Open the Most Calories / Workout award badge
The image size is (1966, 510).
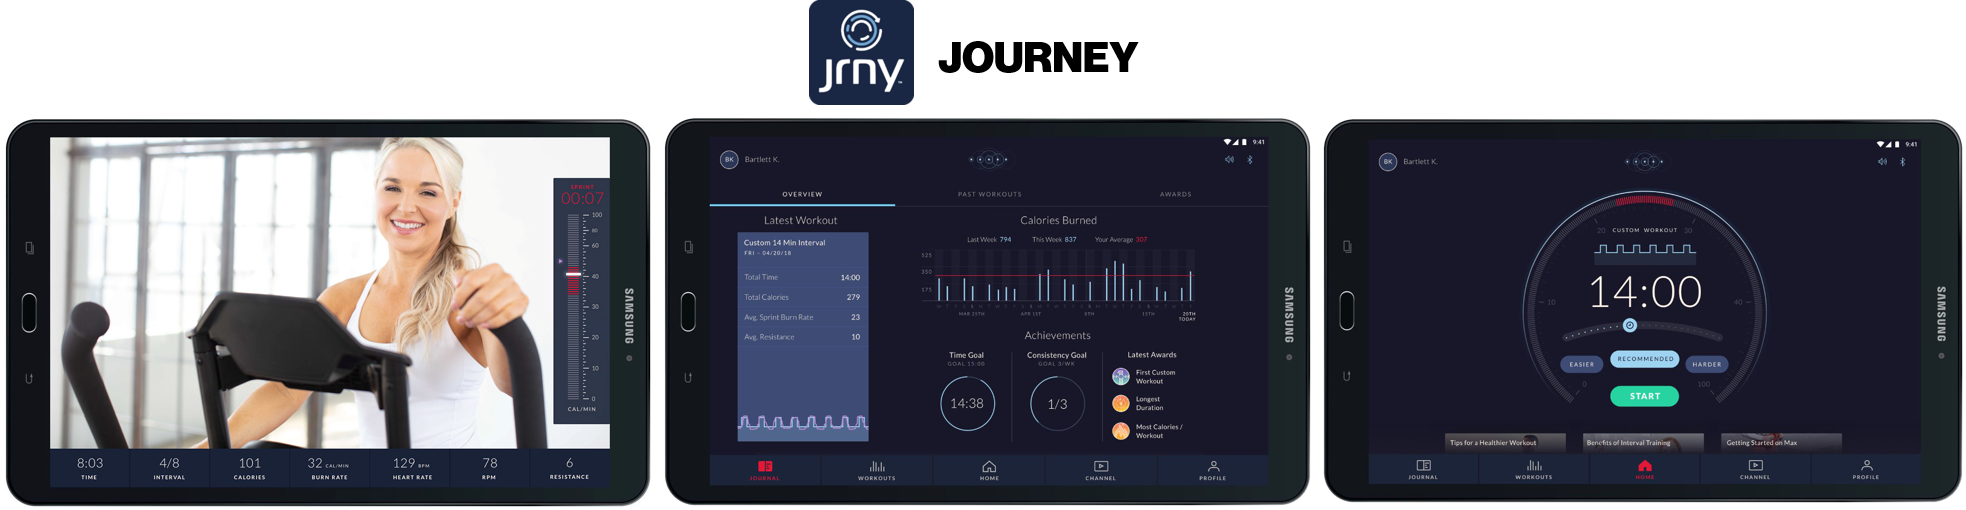(x=1121, y=431)
